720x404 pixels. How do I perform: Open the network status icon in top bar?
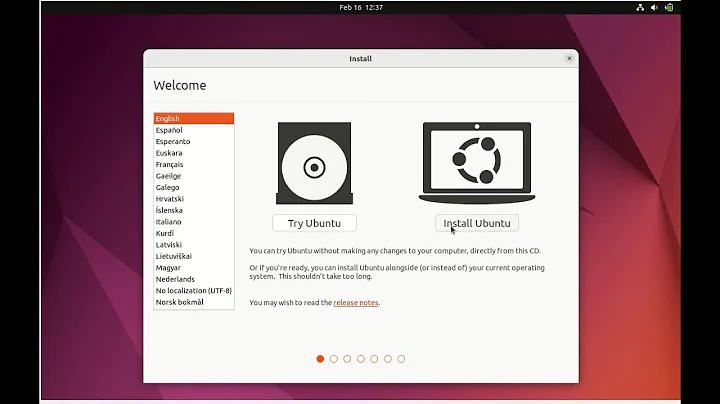pyautogui.click(x=640, y=7)
